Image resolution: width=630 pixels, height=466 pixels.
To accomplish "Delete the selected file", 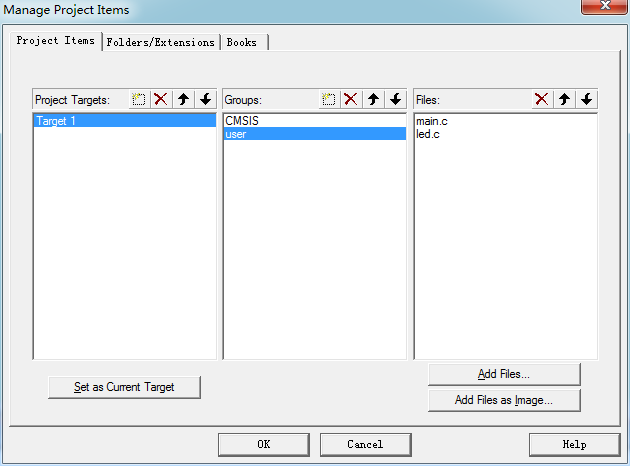I will [542, 99].
